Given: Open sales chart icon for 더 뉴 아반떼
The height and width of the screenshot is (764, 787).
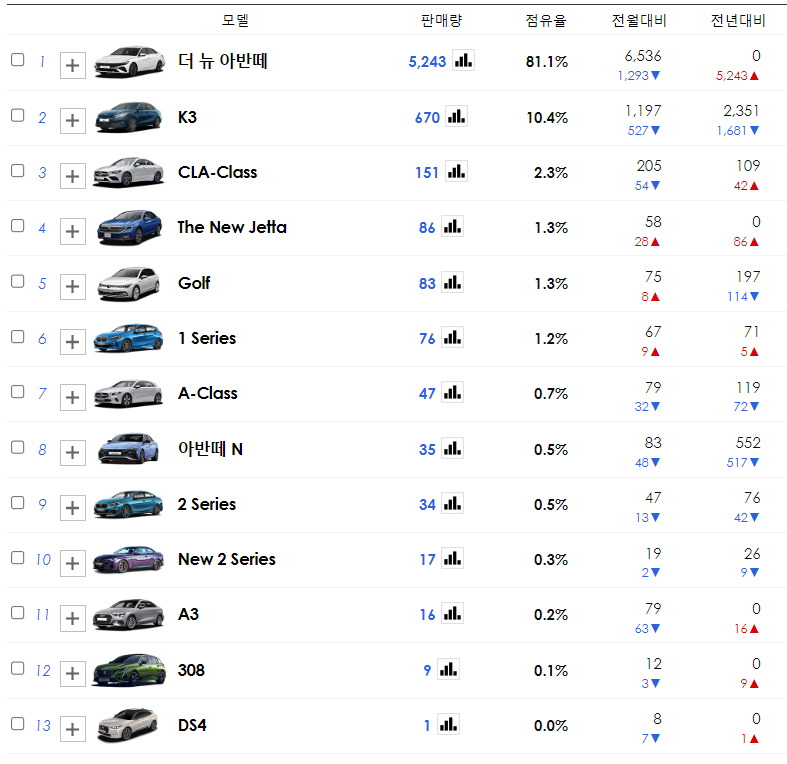Looking at the screenshot, I should pyautogui.click(x=463, y=61).
